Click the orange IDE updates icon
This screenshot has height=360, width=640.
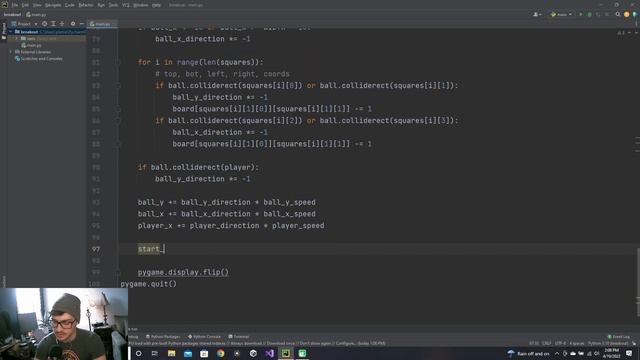coord(627,14)
